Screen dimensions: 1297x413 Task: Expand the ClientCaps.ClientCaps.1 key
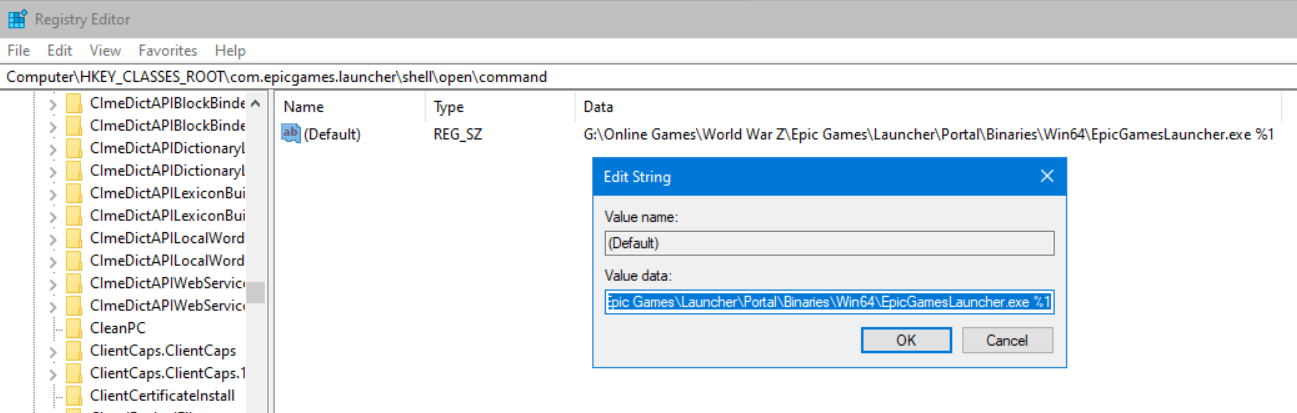click(52, 373)
